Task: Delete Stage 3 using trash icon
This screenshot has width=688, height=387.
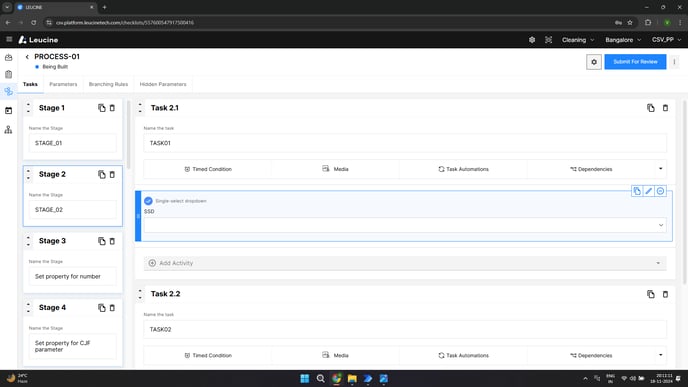Action: coord(112,241)
